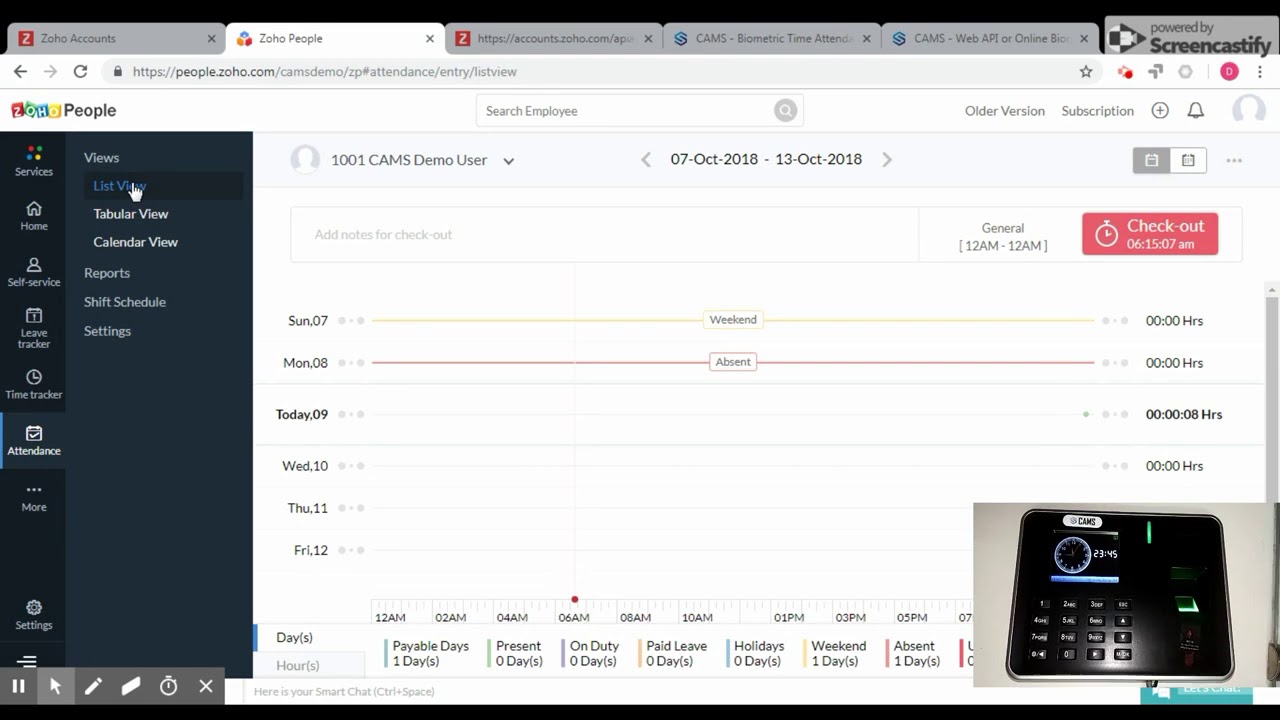Bookmark this page with star icon
The width and height of the screenshot is (1280, 720).
pyautogui.click(x=1086, y=72)
